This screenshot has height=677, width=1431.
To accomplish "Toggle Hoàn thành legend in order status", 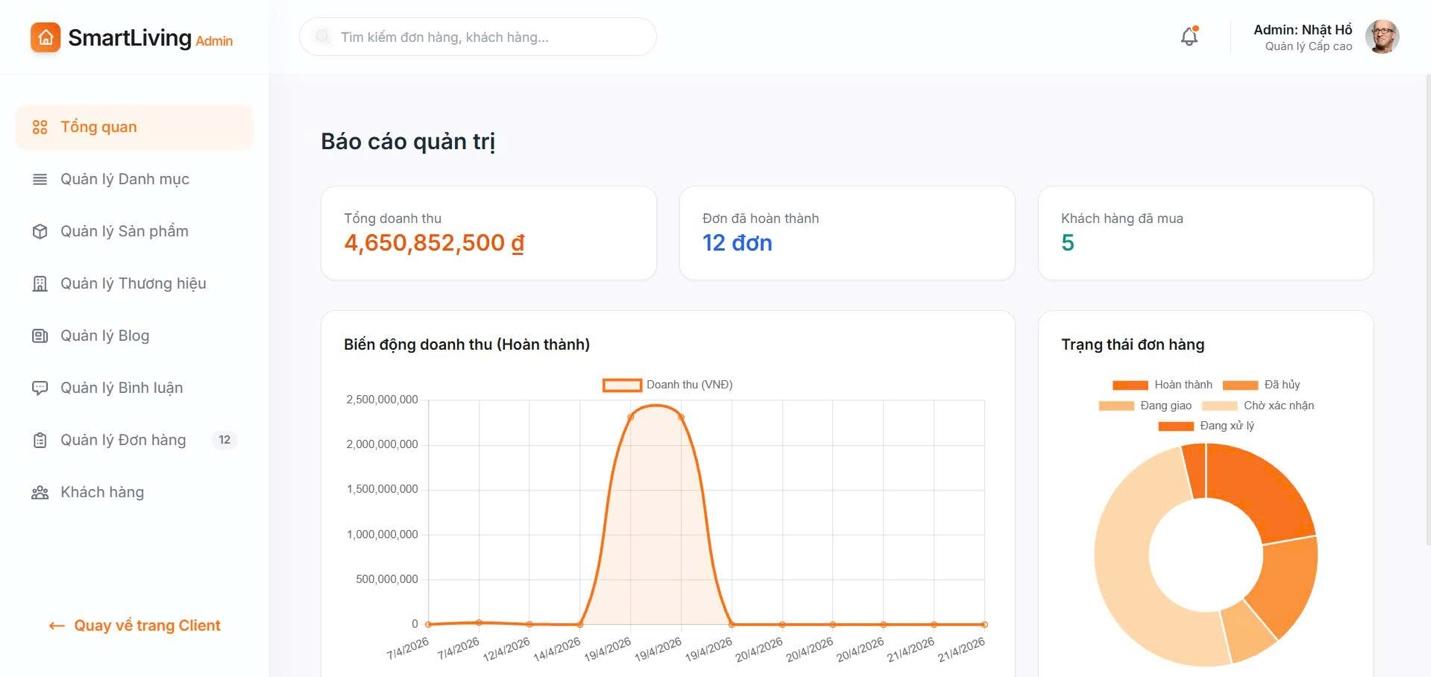I will 1162,385.
